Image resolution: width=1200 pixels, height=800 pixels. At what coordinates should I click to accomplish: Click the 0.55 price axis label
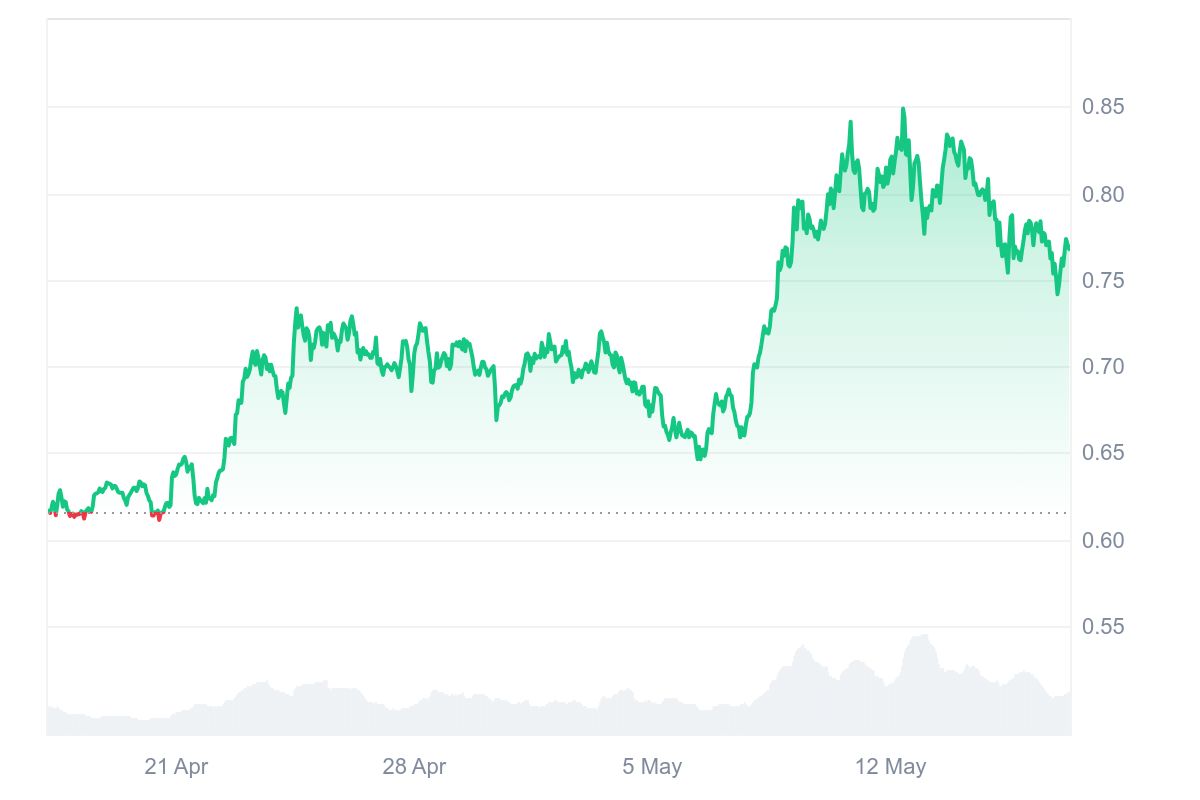[1103, 627]
